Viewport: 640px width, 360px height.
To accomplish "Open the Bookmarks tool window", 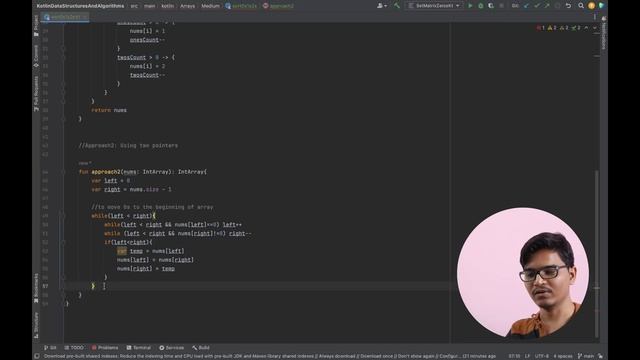I will point(36,288).
